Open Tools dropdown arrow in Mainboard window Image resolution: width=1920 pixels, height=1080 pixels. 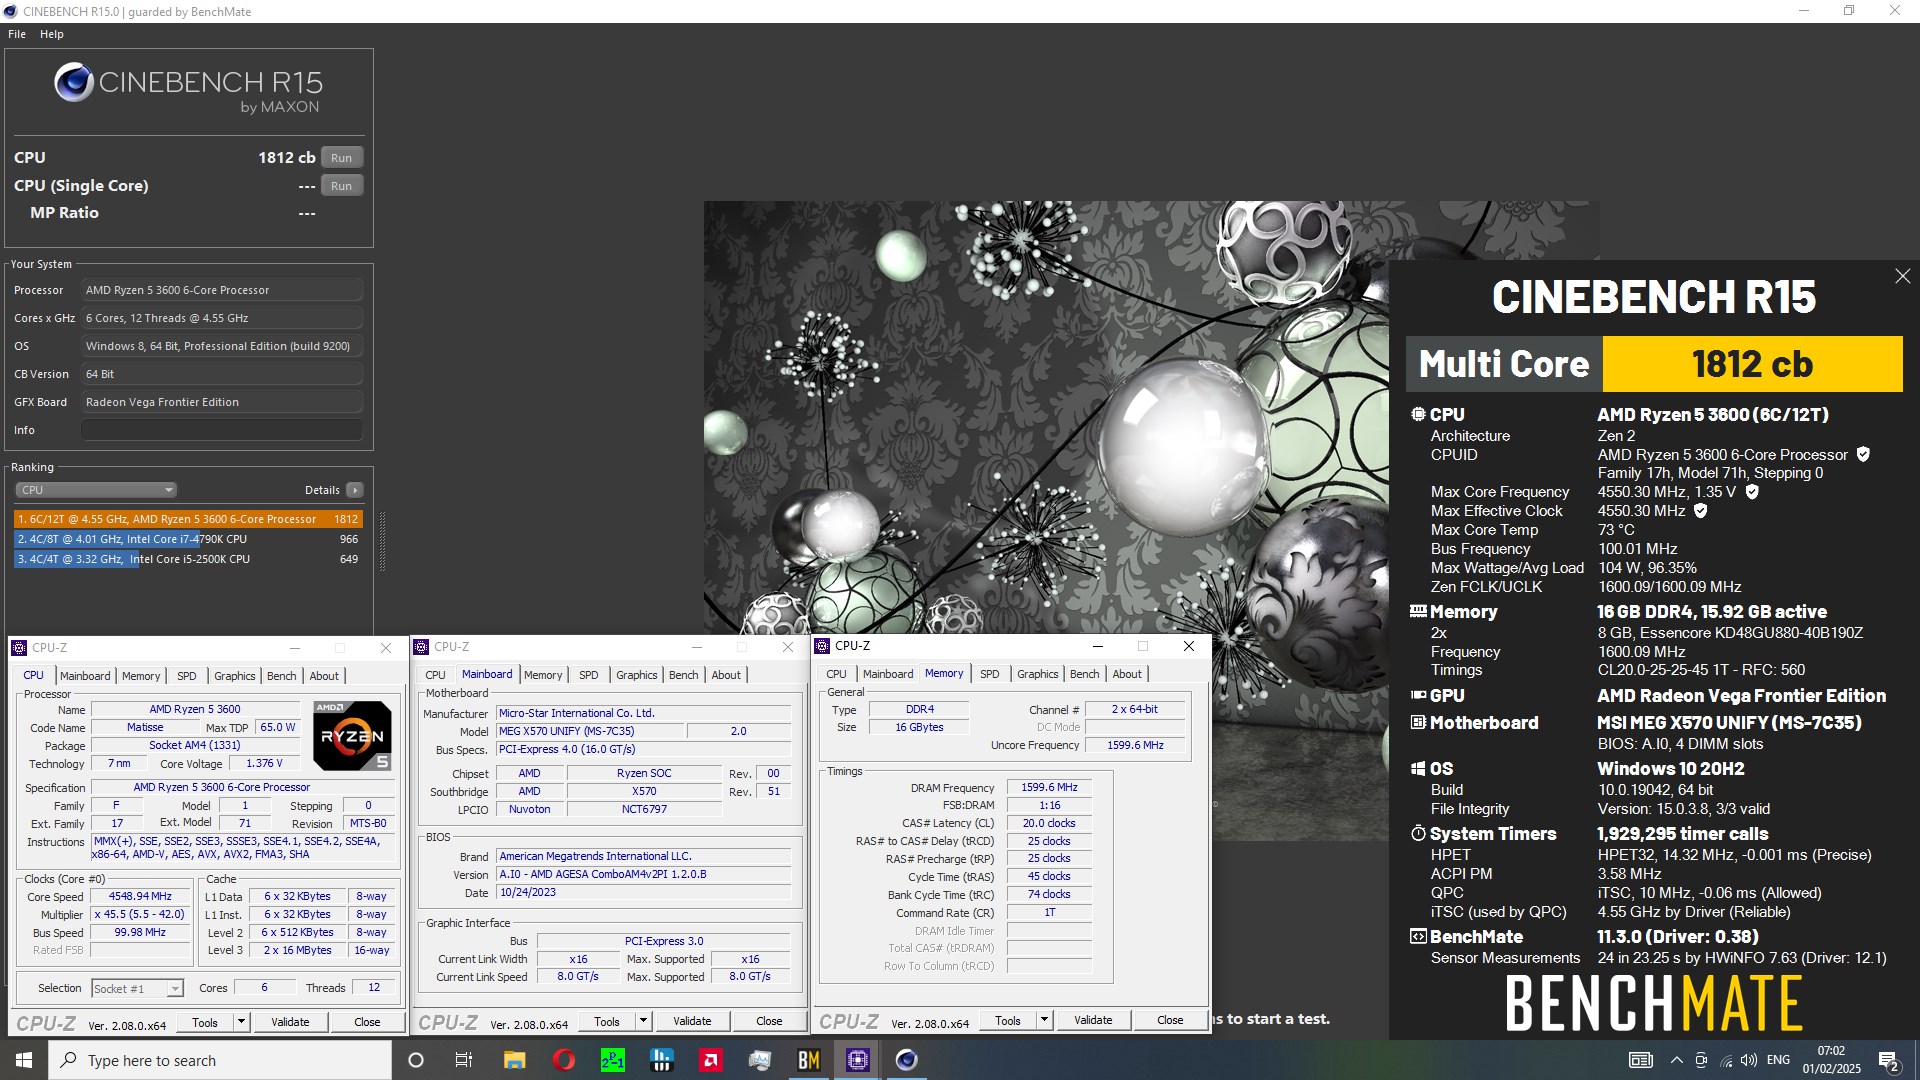(643, 1021)
